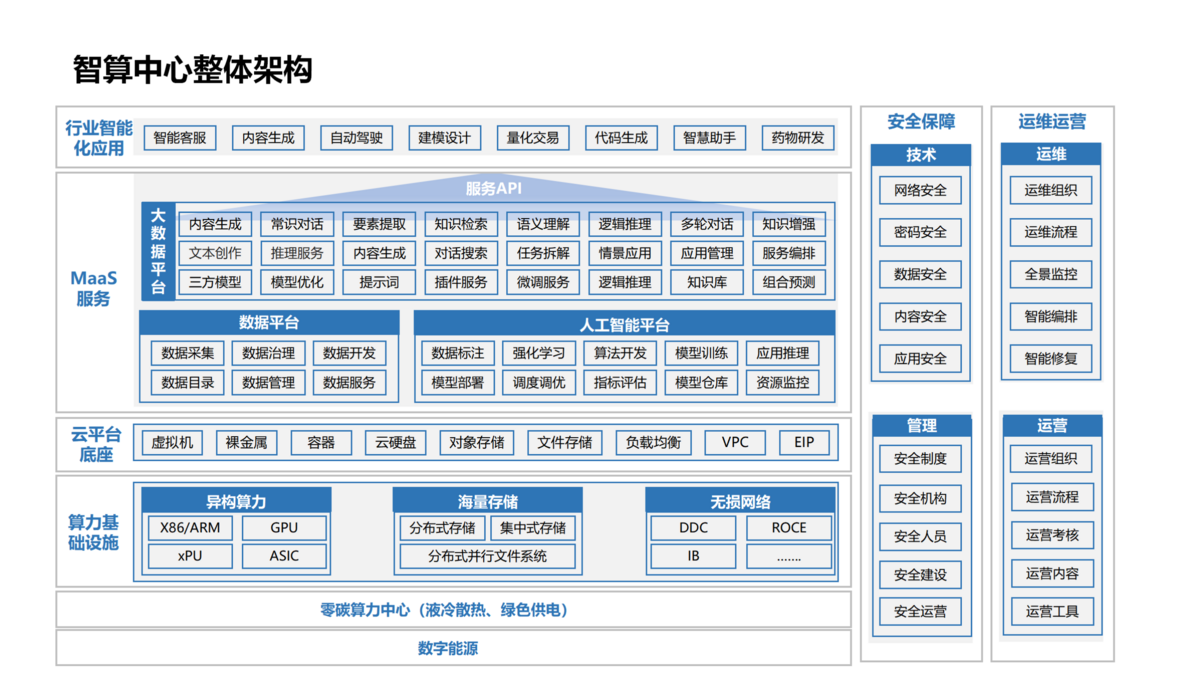Select the 自动驾驶 box
This screenshot has height=675, width=1200.
point(357,138)
